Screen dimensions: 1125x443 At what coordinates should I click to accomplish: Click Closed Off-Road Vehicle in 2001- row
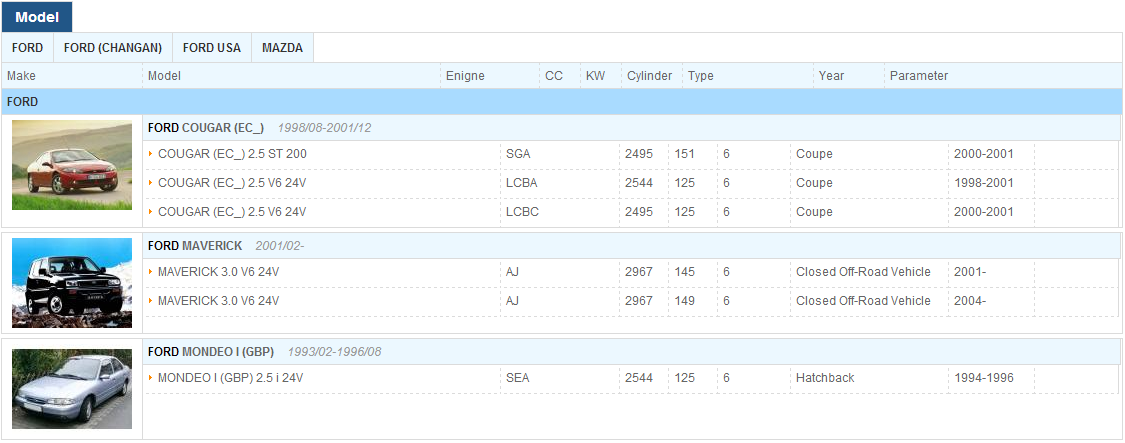coord(863,272)
